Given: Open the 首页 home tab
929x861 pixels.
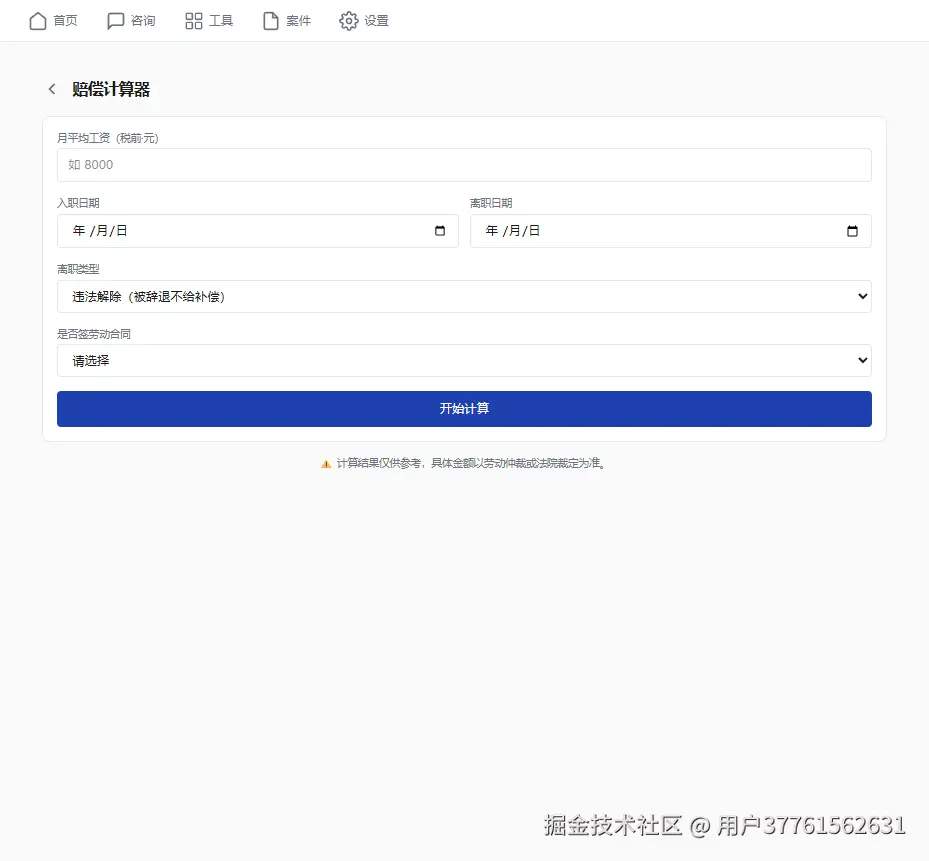Looking at the screenshot, I should pos(53,21).
